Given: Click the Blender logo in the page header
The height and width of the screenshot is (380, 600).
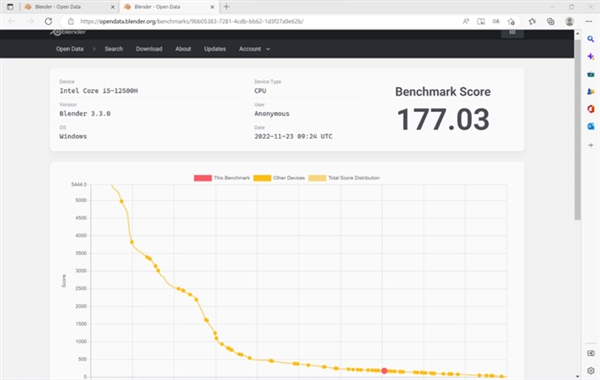Looking at the screenshot, I should click(67, 32).
